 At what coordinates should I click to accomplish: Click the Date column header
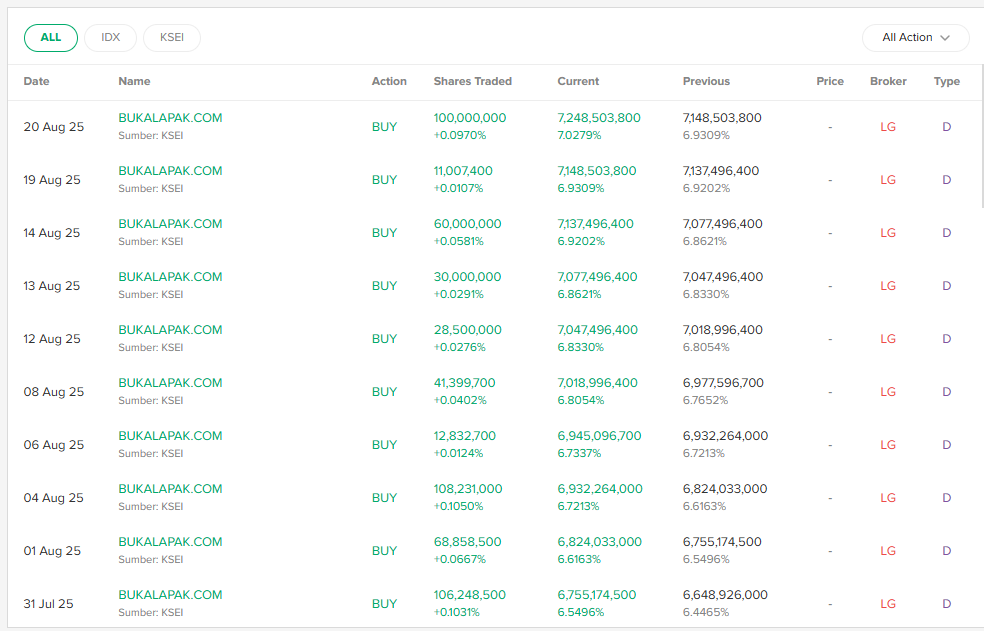[x=36, y=81]
